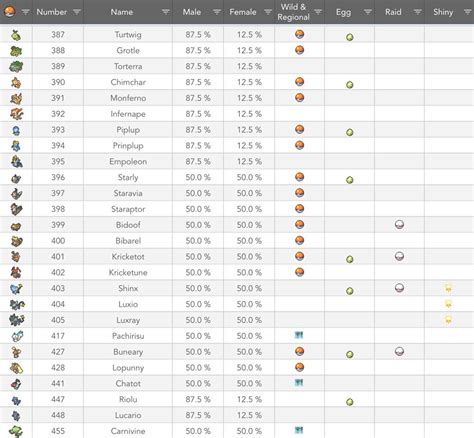
Task: Open the Number column filter dropdown
Action: pyautogui.click(x=77, y=12)
